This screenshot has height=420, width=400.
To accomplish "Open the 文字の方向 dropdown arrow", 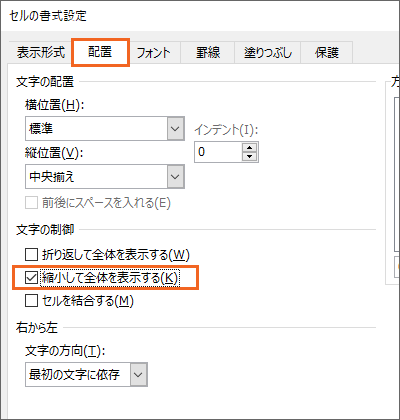I will click(x=138, y=375).
